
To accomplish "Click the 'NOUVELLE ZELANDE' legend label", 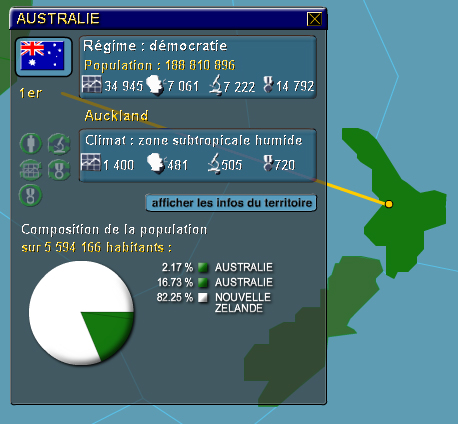I will tap(243, 303).
